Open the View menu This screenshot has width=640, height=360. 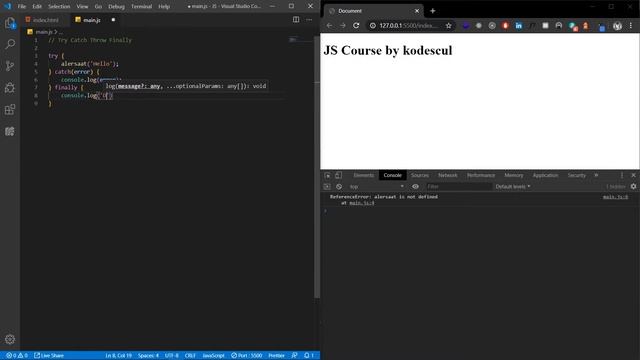(82, 7)
